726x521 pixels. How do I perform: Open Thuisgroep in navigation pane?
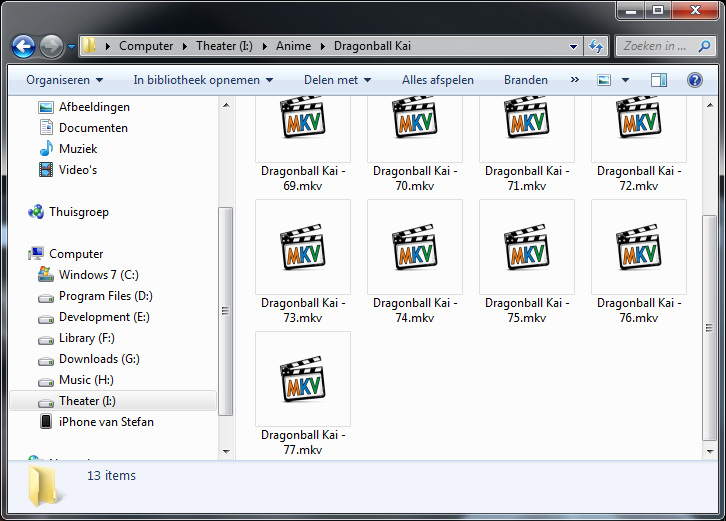(x=78, y=212)
